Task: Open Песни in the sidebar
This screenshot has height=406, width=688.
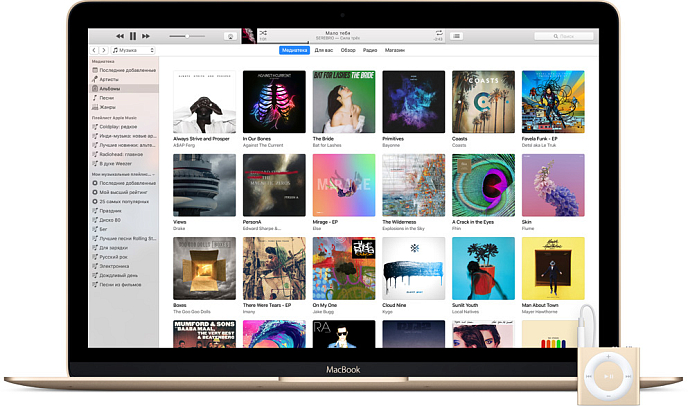Action: (124, 98)
